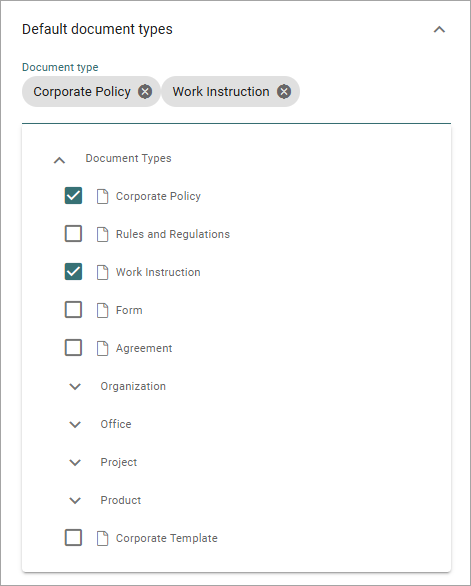Click the Corporate Policy document icon

pos(102,196)
